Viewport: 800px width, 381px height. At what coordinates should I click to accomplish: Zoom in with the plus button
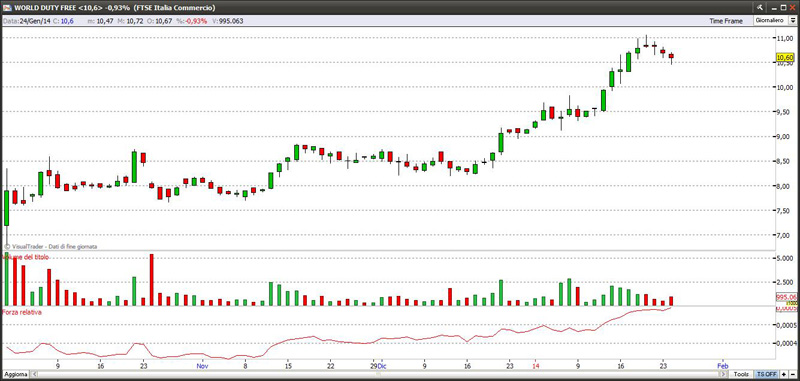(x=784, y=374)
